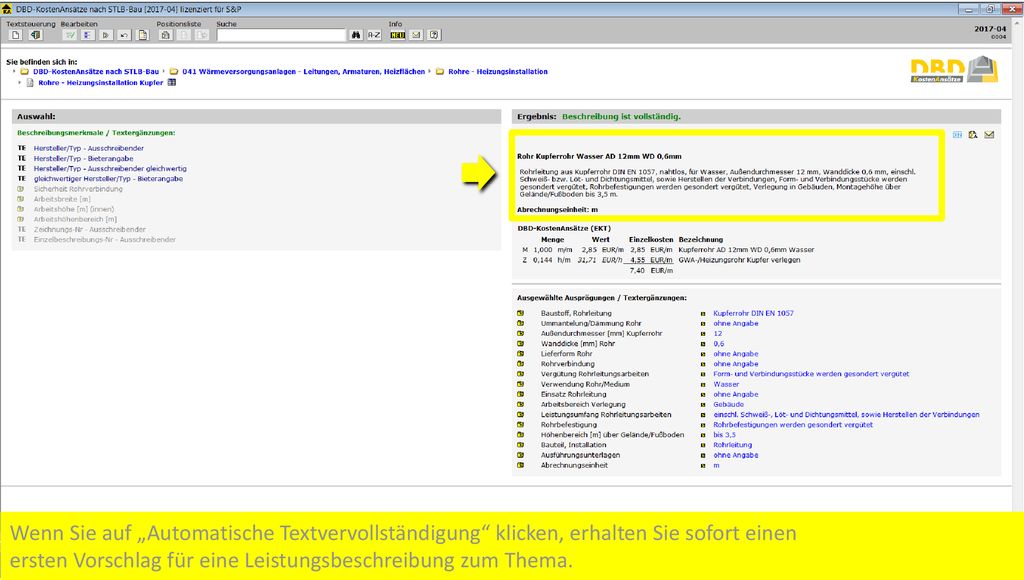
Task: Click the Kupferrohr AD 12mm WD 0,6mm Wasser cost row
Action: [x=667, y=250]
